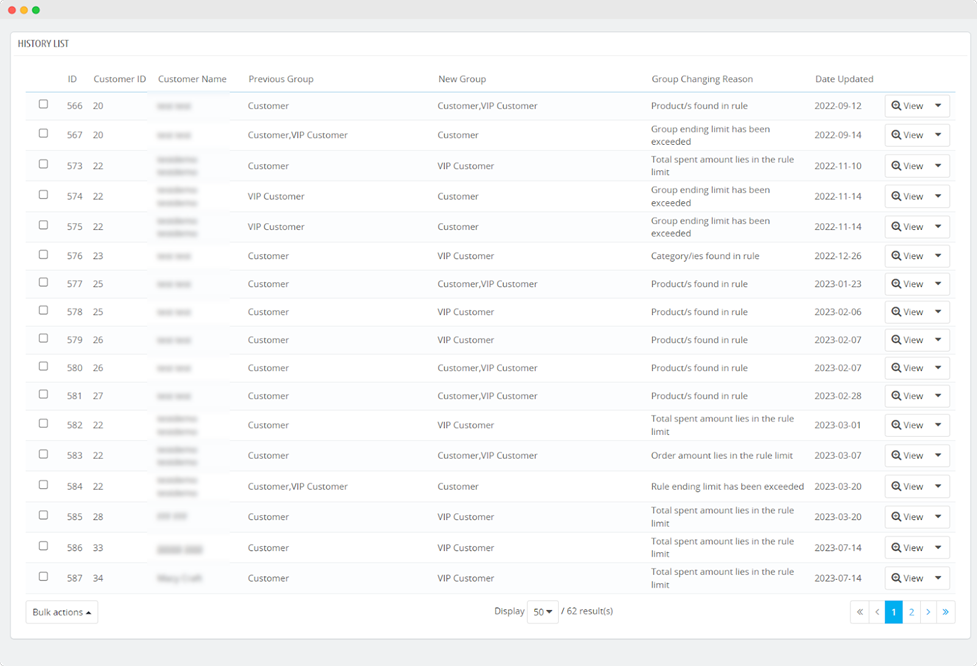Viewport: 977px width, 666px height.
Task: Check the checkbox for row ID 567
Action: [x=43, y=133]
